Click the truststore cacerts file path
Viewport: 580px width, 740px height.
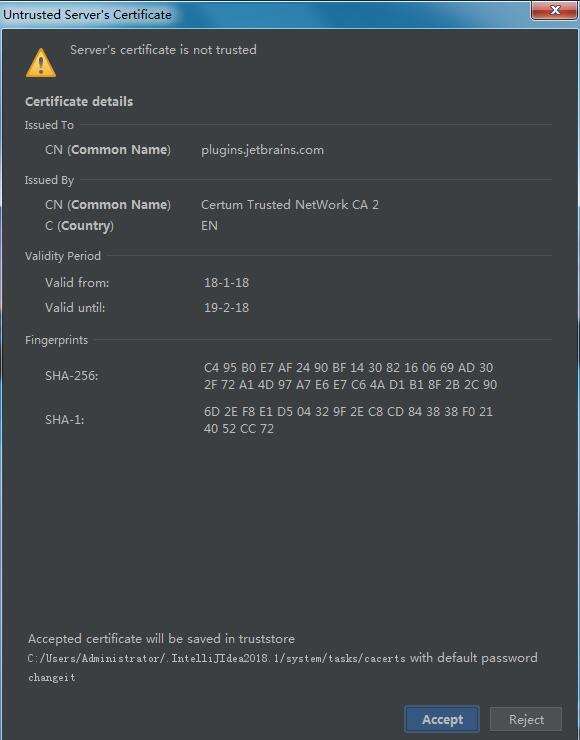tap(217, 658)
